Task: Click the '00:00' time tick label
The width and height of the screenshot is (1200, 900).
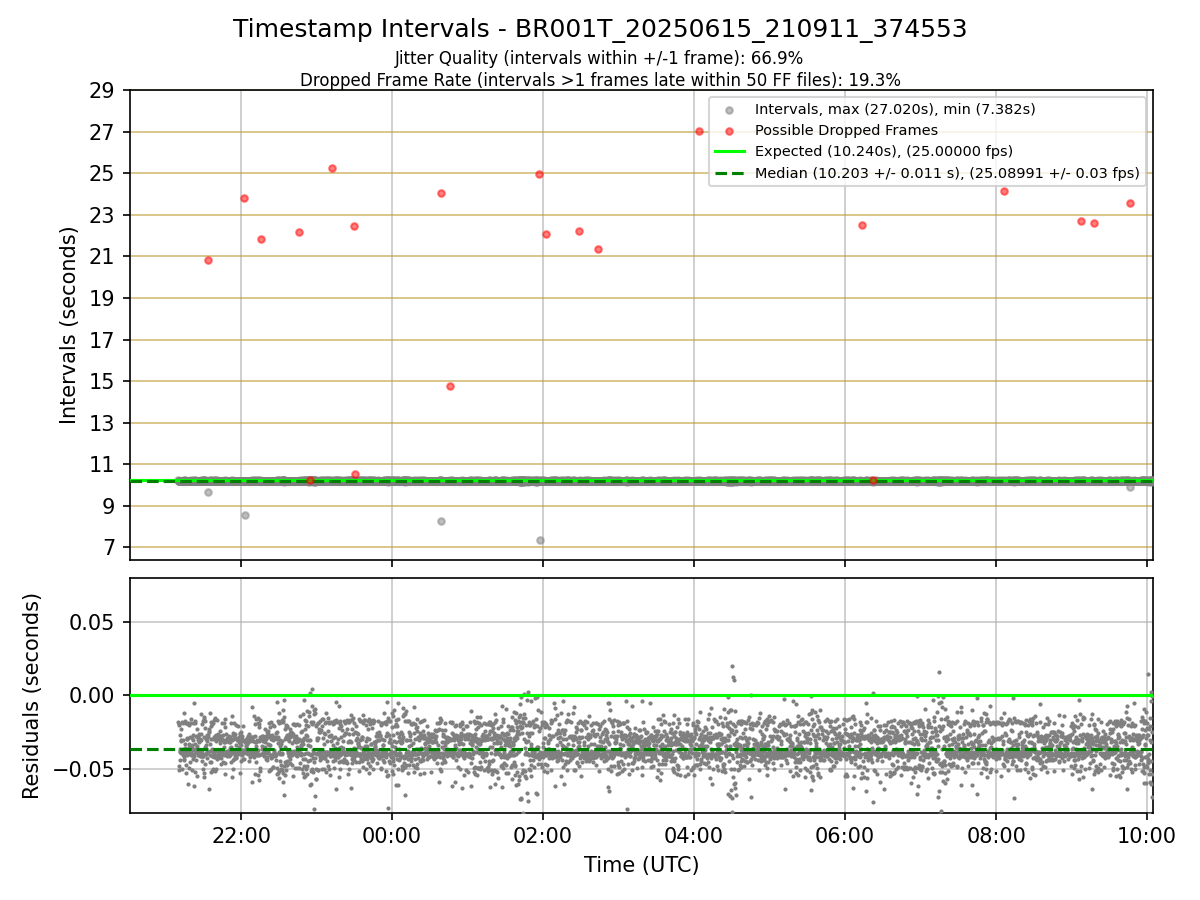Action: (391, 835)
